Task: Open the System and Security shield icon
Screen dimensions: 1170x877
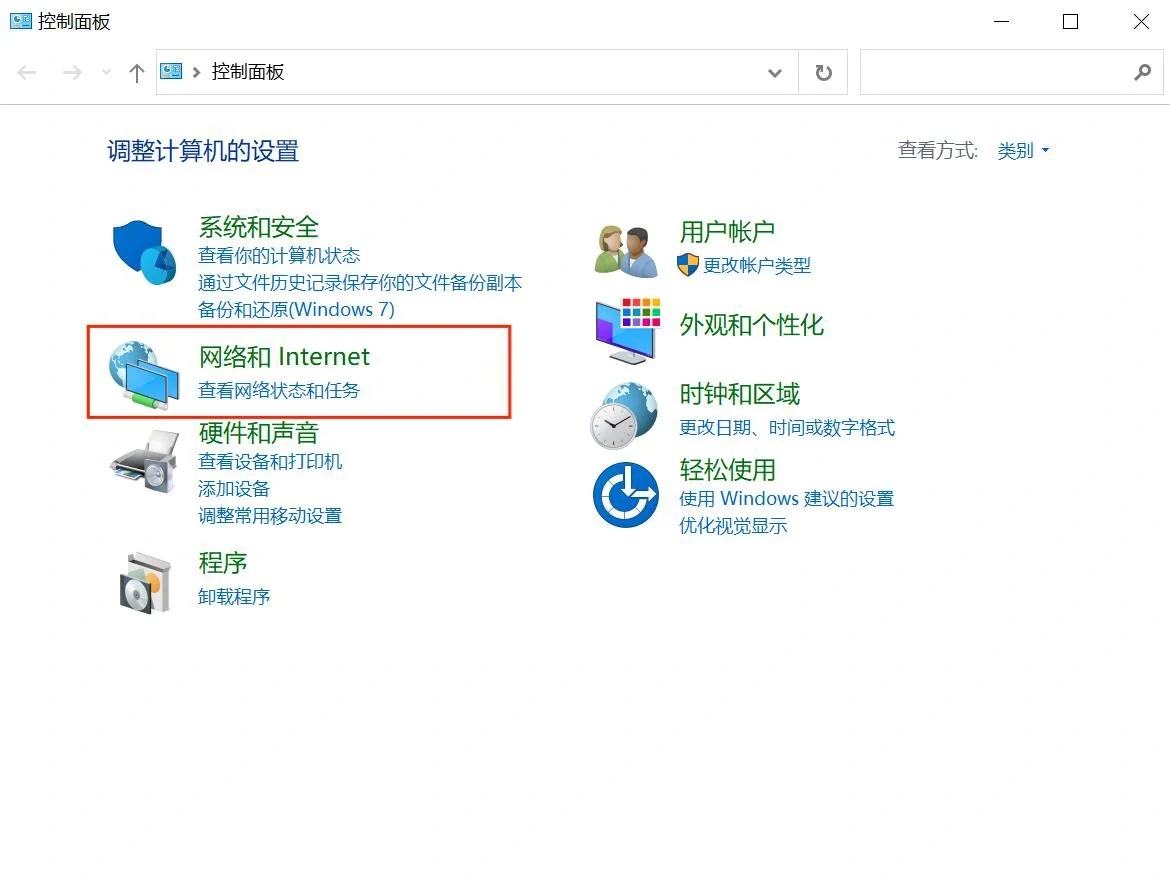Action: pyautogui.click(x=143, y=250)
